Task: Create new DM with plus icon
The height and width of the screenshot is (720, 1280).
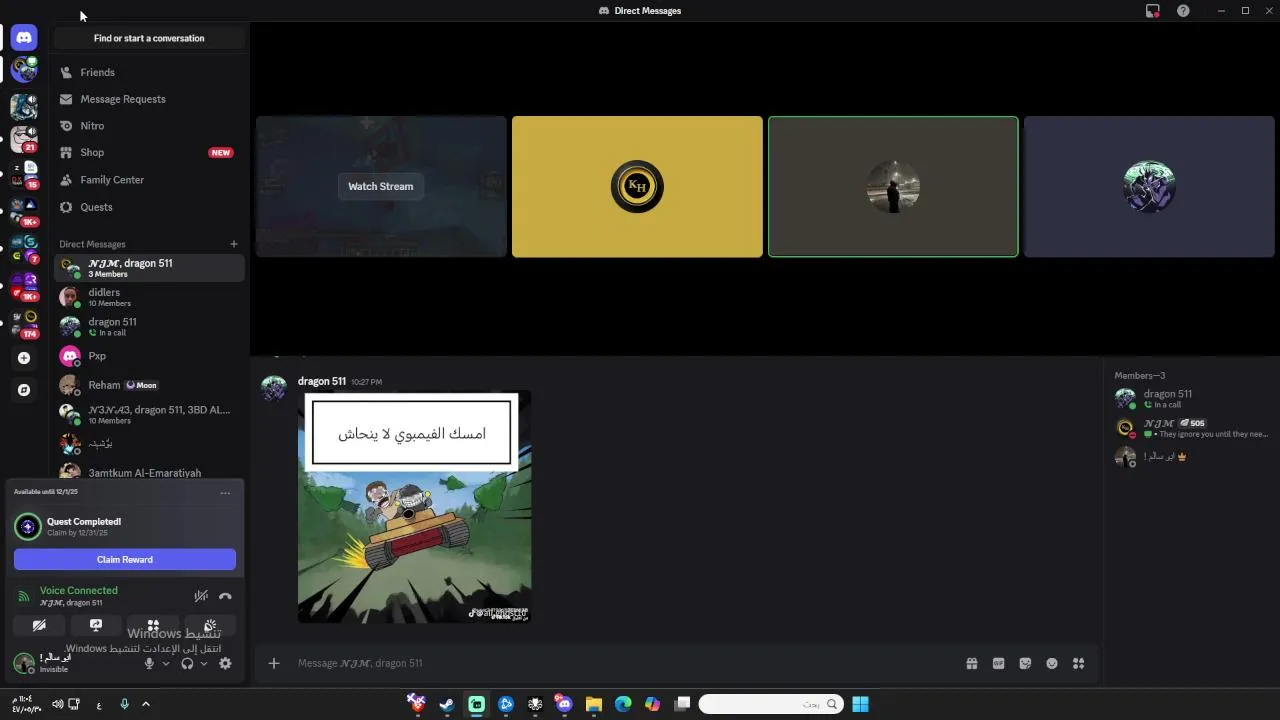Action: [234, 244]
